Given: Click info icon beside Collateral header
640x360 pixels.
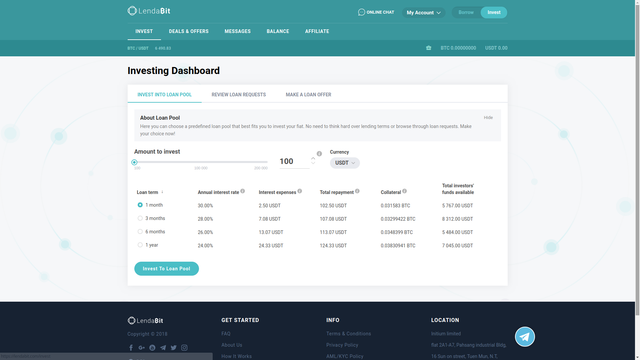Looking at the screenshot, I should coord(404,191).
